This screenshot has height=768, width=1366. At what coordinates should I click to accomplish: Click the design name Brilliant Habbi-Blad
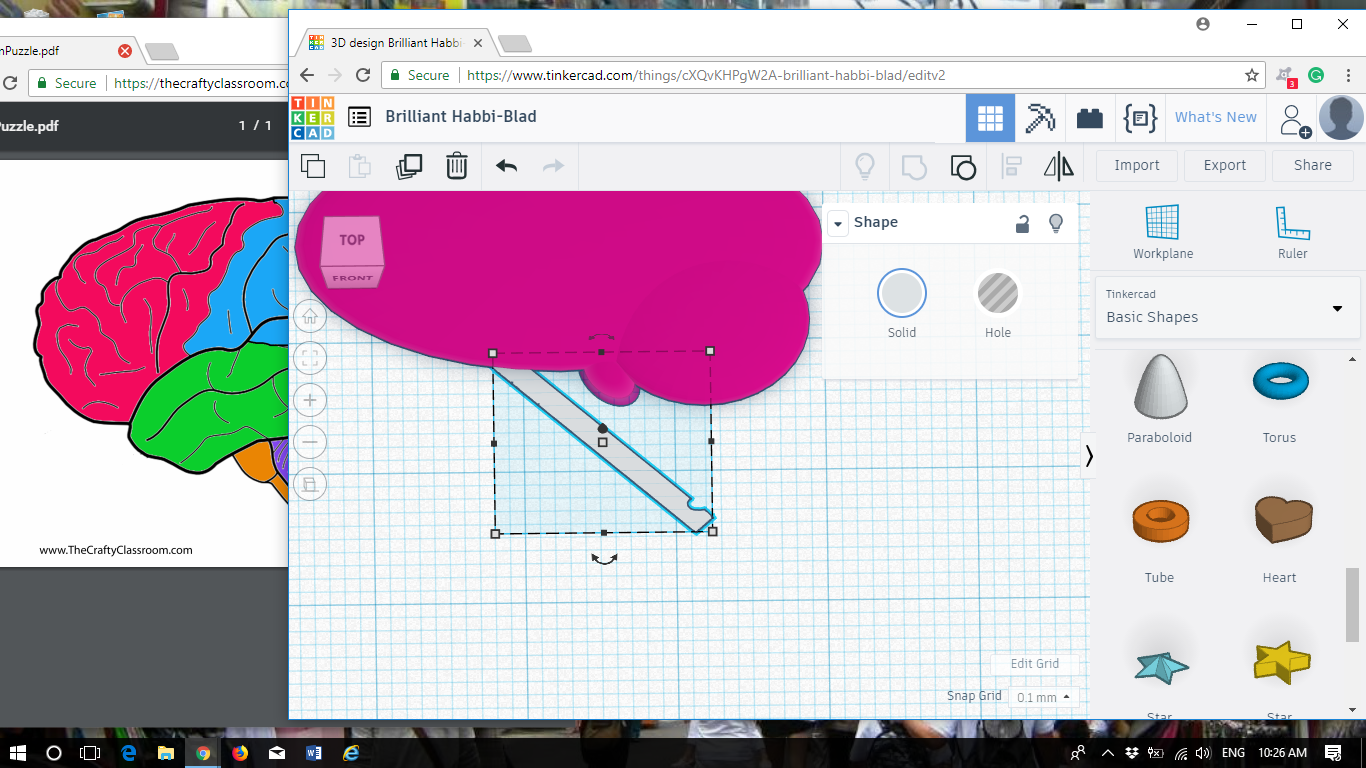[x=461, y=117]
